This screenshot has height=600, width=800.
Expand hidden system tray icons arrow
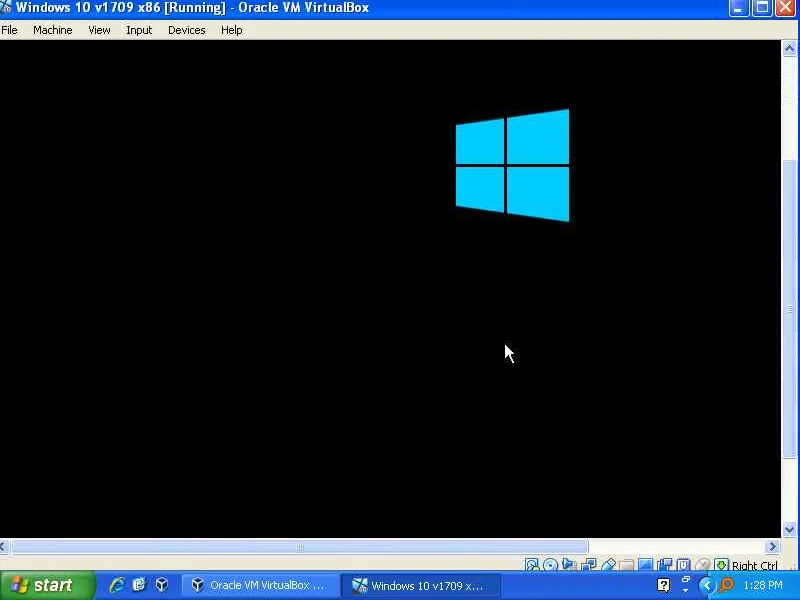pos(707,585)
